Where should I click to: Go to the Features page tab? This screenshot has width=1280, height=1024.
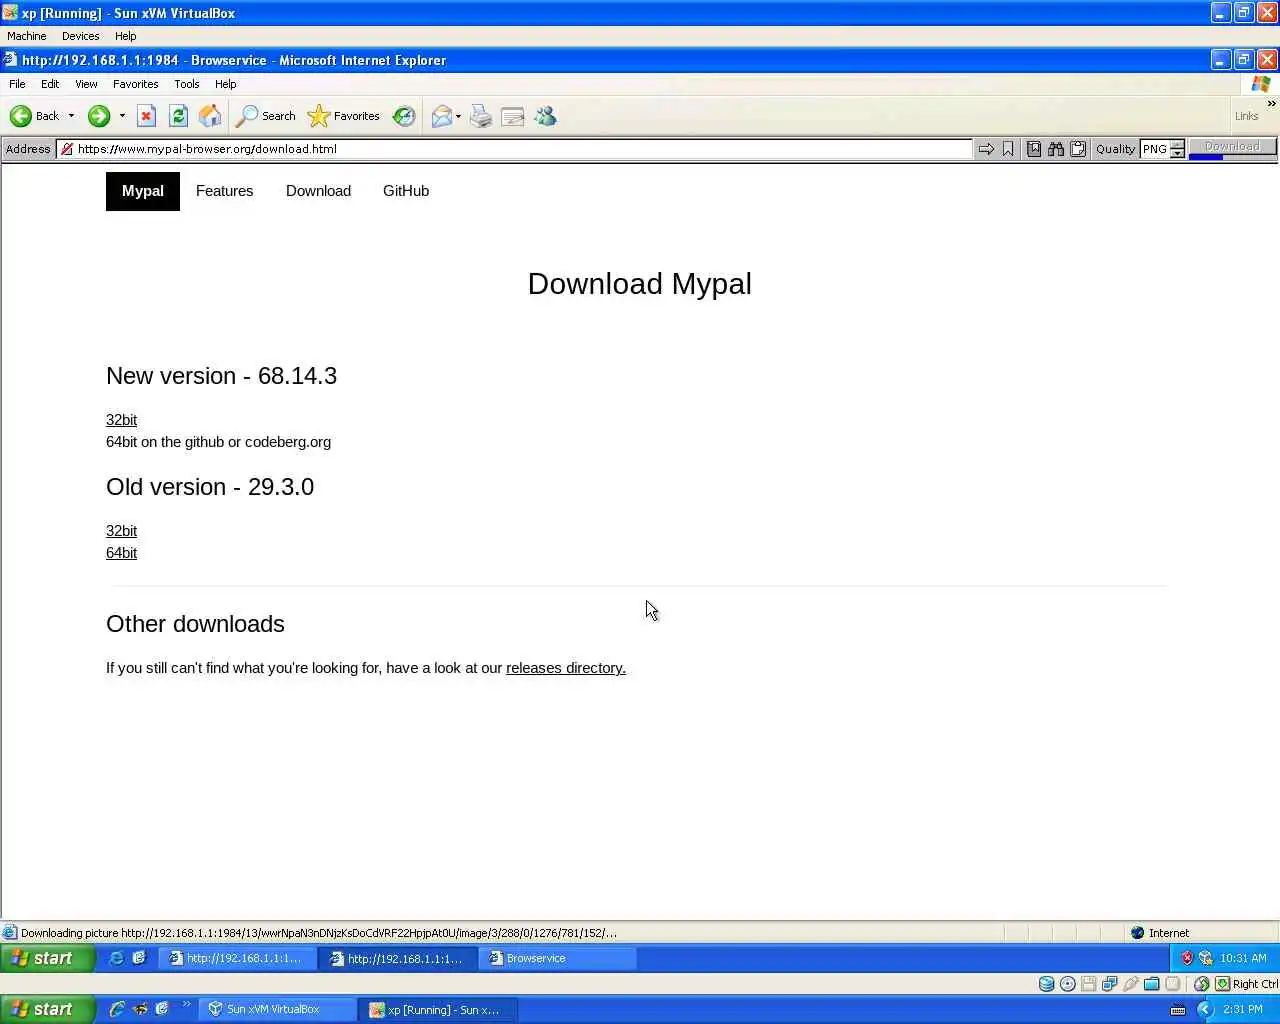pos(224,191)
